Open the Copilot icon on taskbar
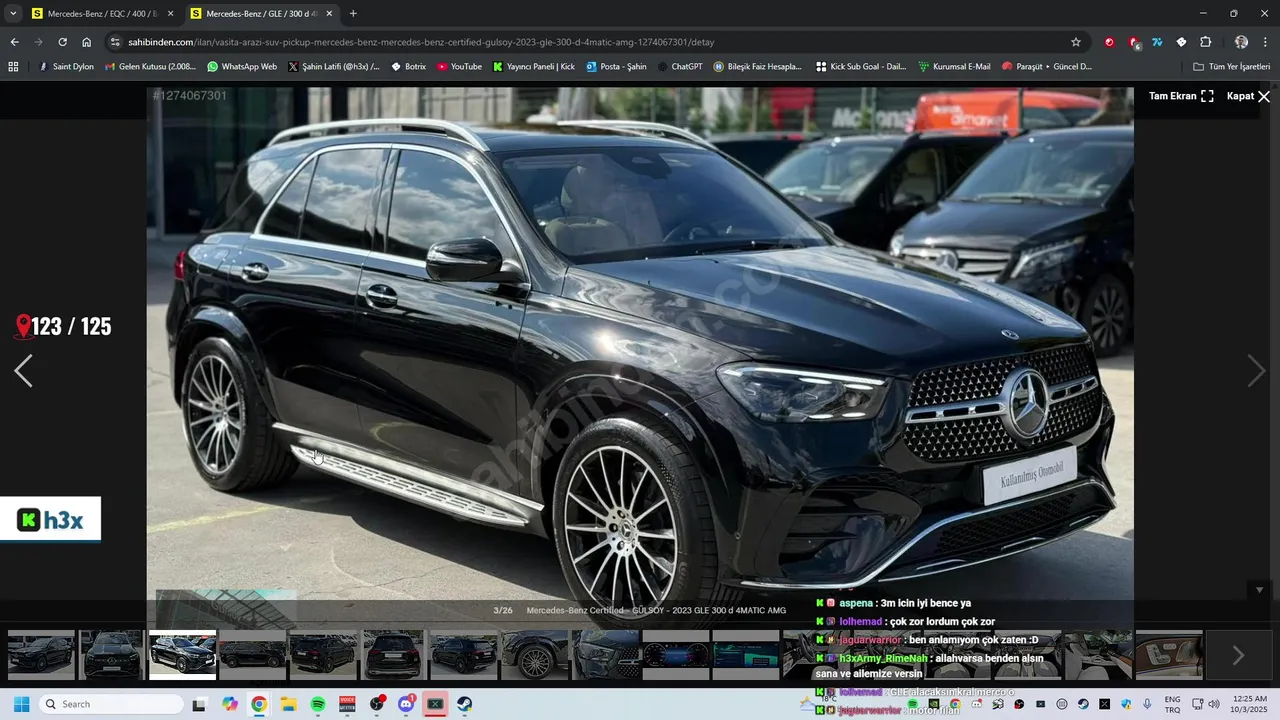The height and width of the screenshot is (720, 1280). pos(230,704)
